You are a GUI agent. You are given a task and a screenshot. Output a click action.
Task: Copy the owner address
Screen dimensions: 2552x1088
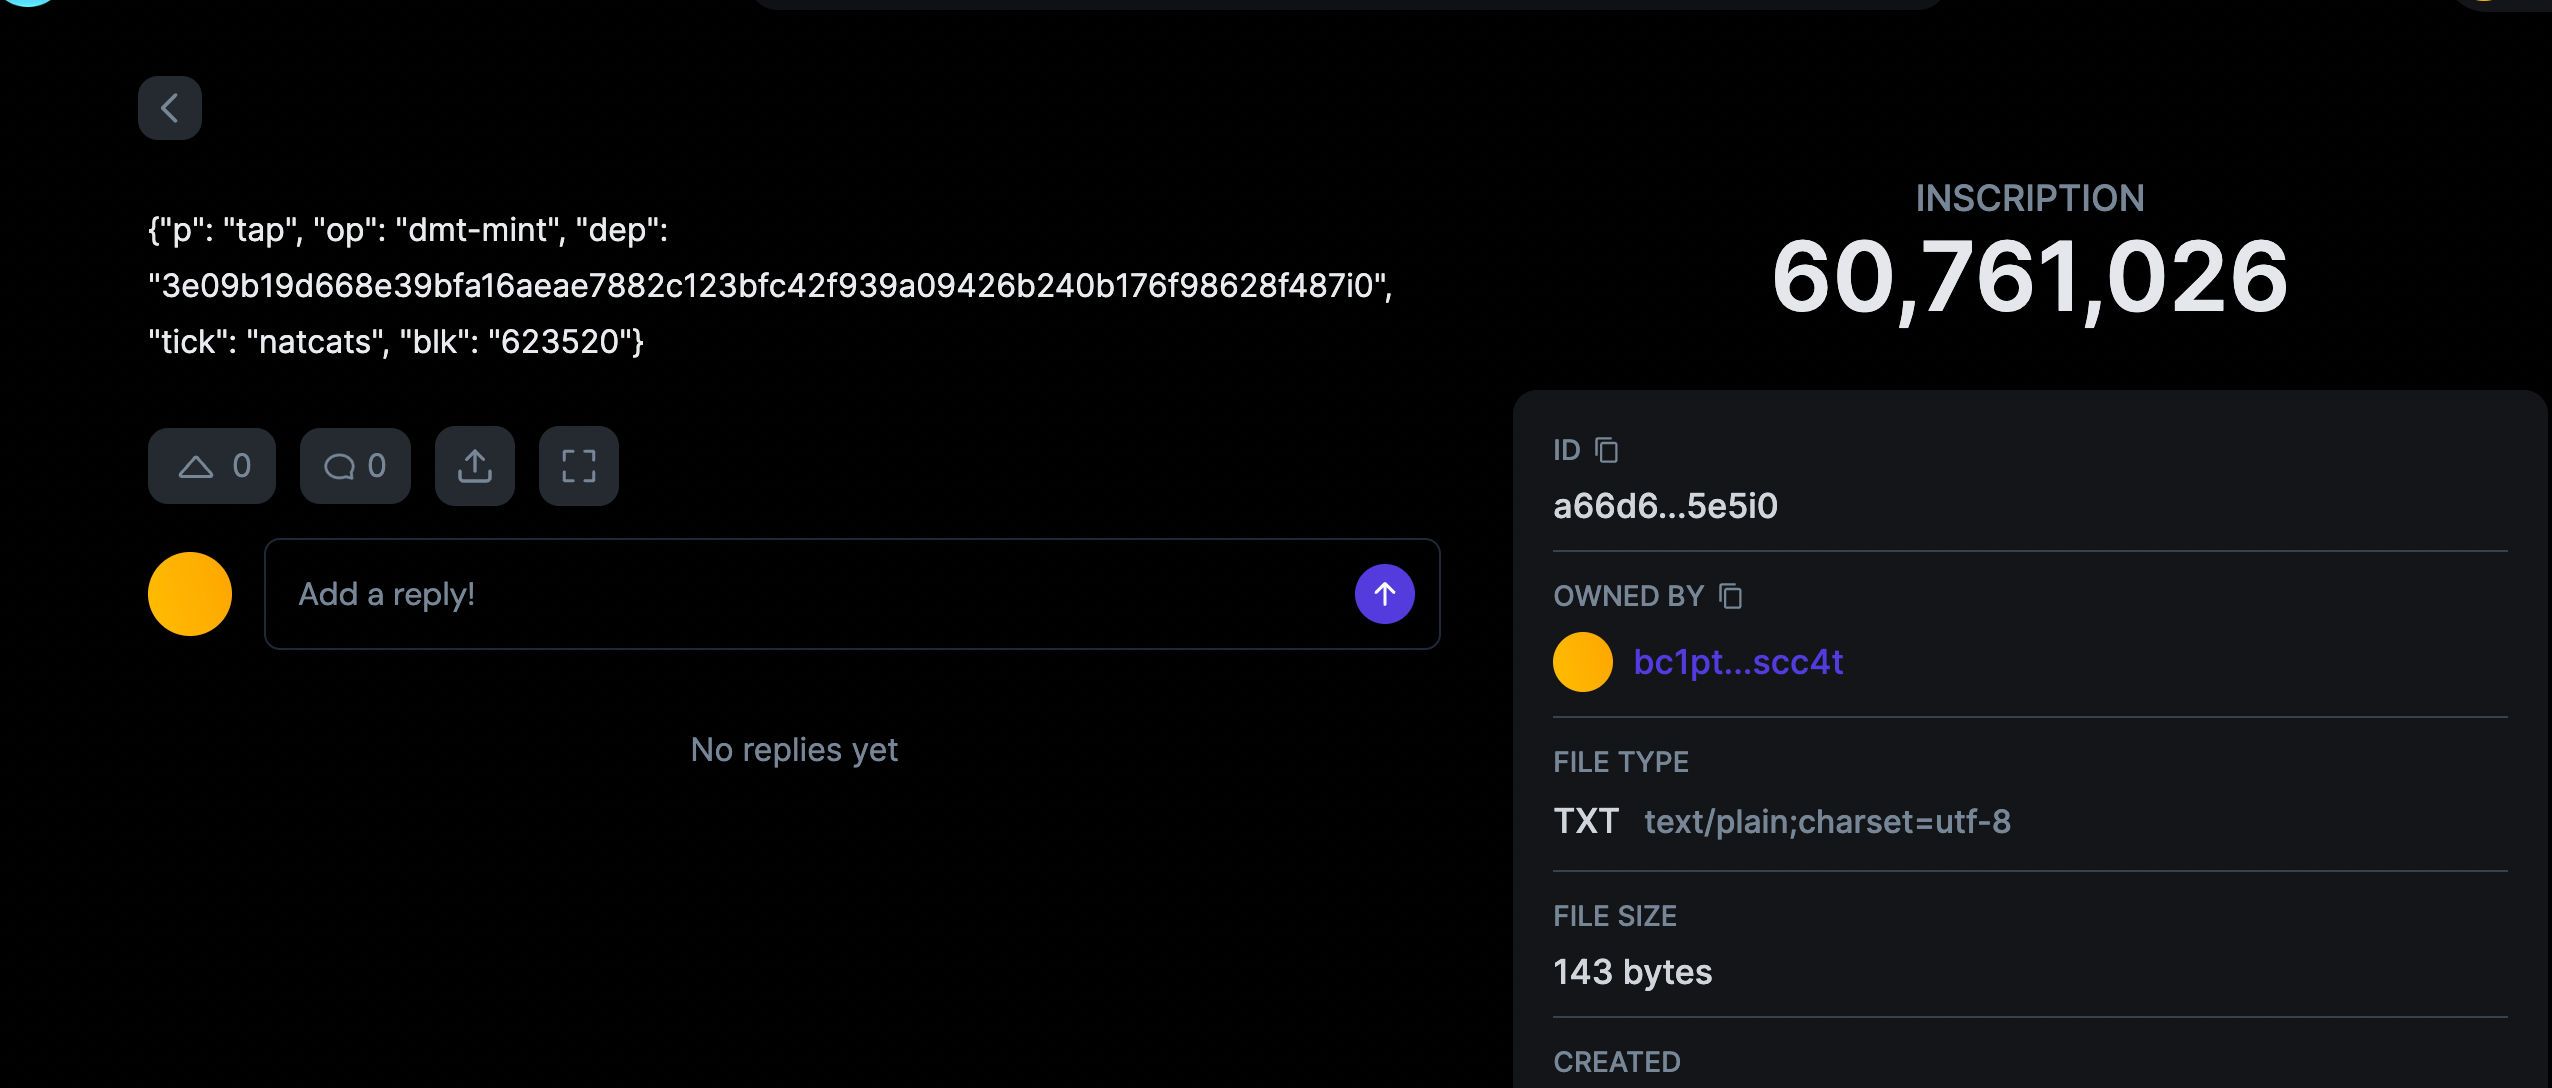coord(1731,597)
